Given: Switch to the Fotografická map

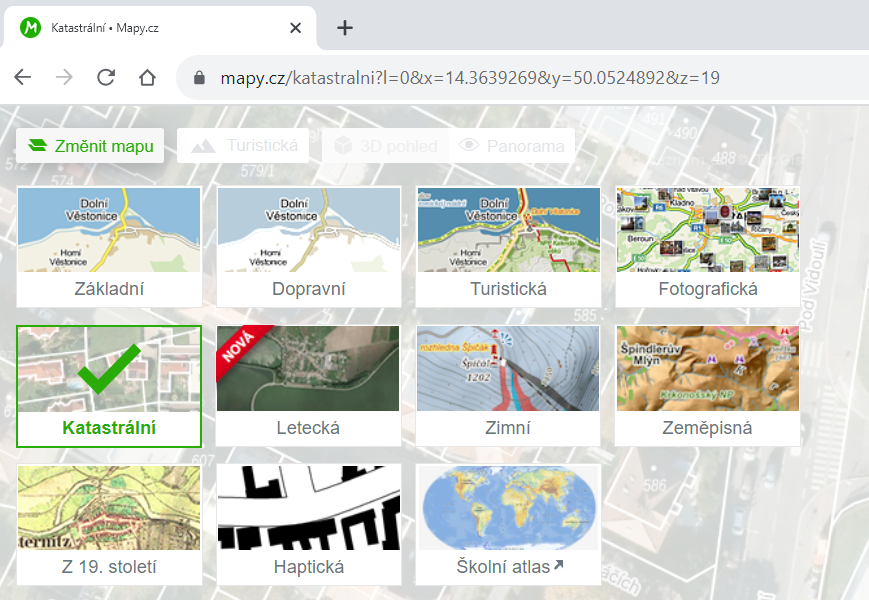Looking at the screenshot, I should pyautogui.click(x=708, y=247).
